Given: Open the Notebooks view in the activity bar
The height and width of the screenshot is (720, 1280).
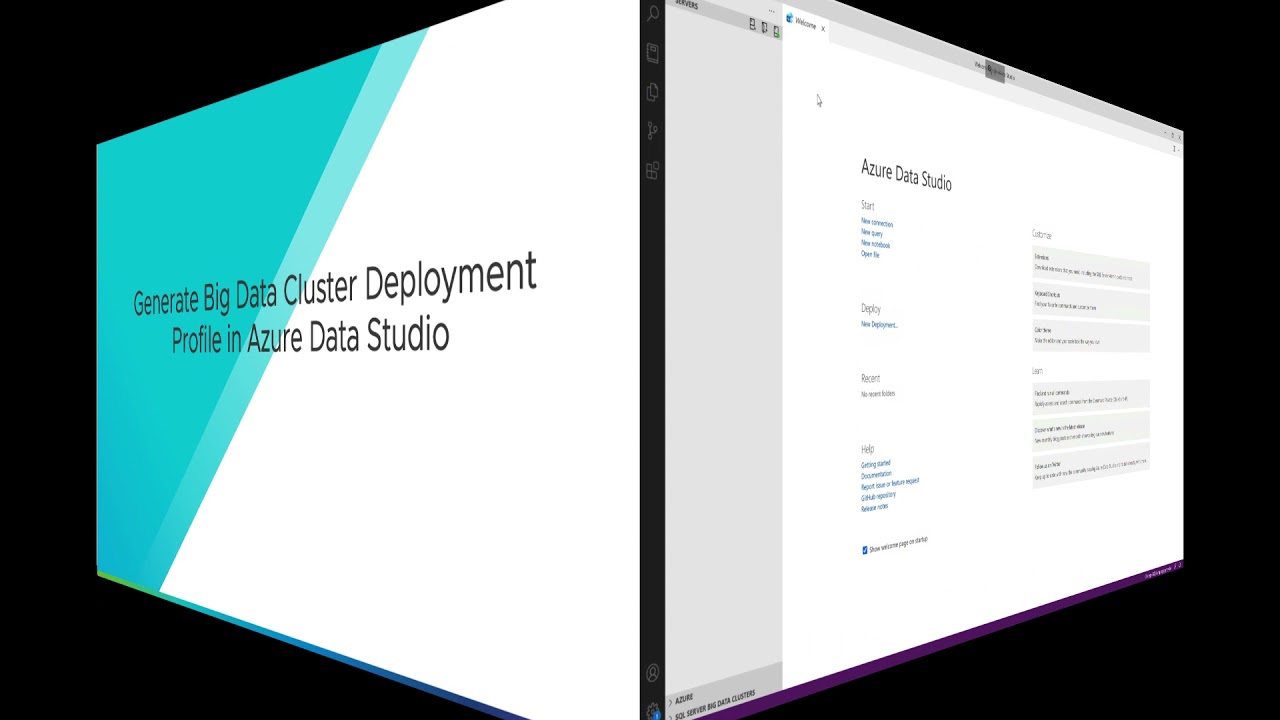Looking at the screenshot, I should click(653, 52).
